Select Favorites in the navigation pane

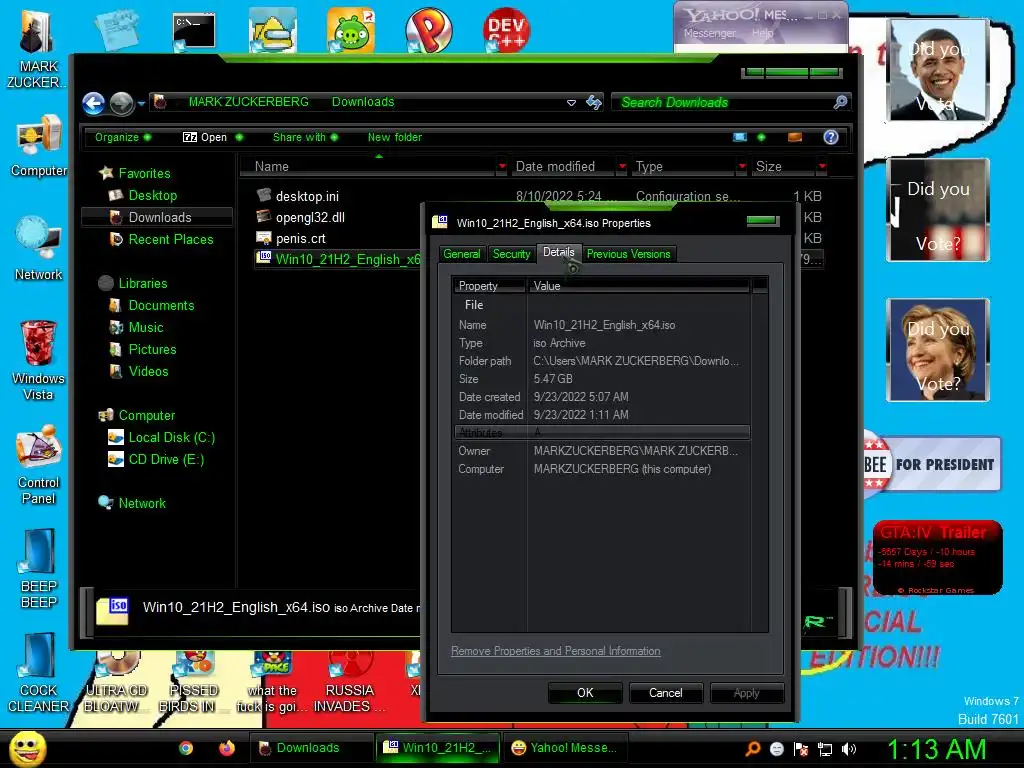(x=144, y=174)
